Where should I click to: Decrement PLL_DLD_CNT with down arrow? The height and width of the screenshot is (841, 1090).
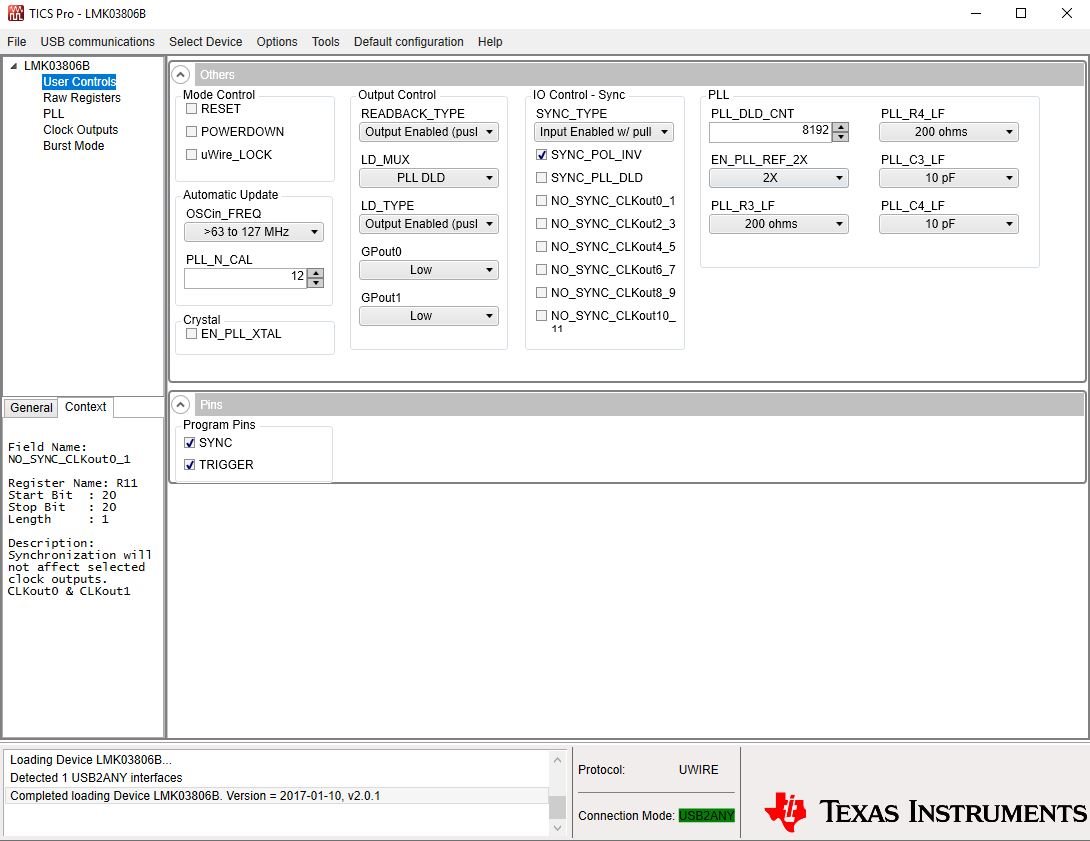(841, 136)
